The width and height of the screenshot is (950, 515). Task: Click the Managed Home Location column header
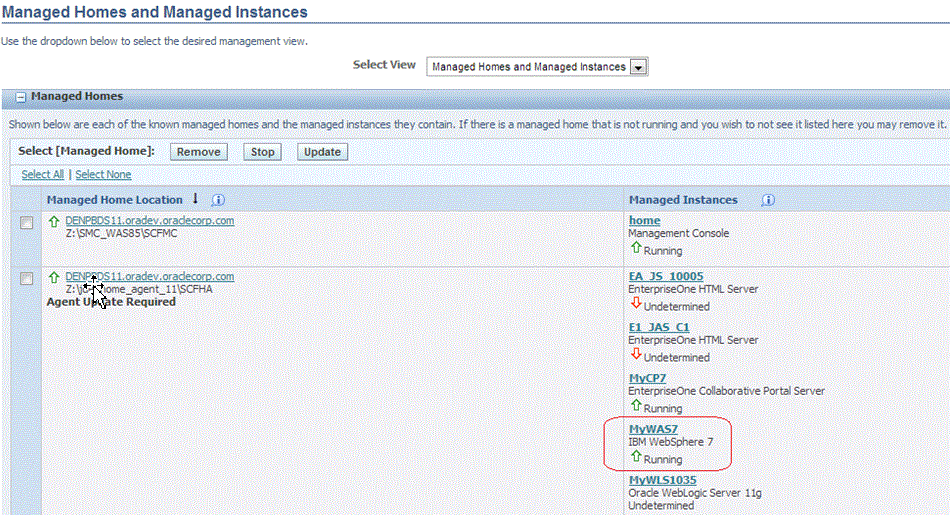[x=115, y=200]
